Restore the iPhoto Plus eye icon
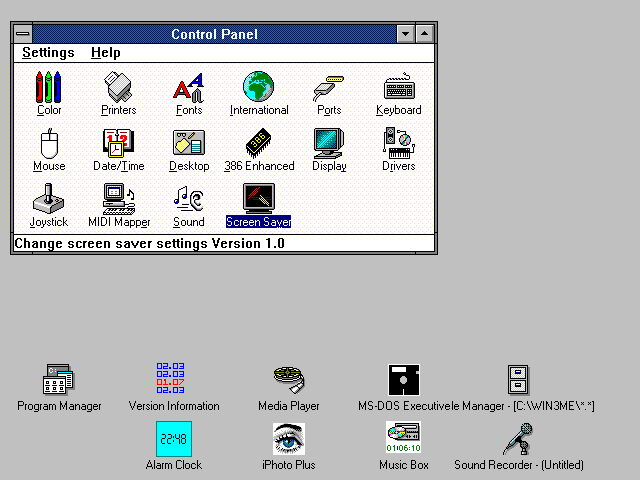This screenshot has width=640, height=480. (x=289, y=439)
